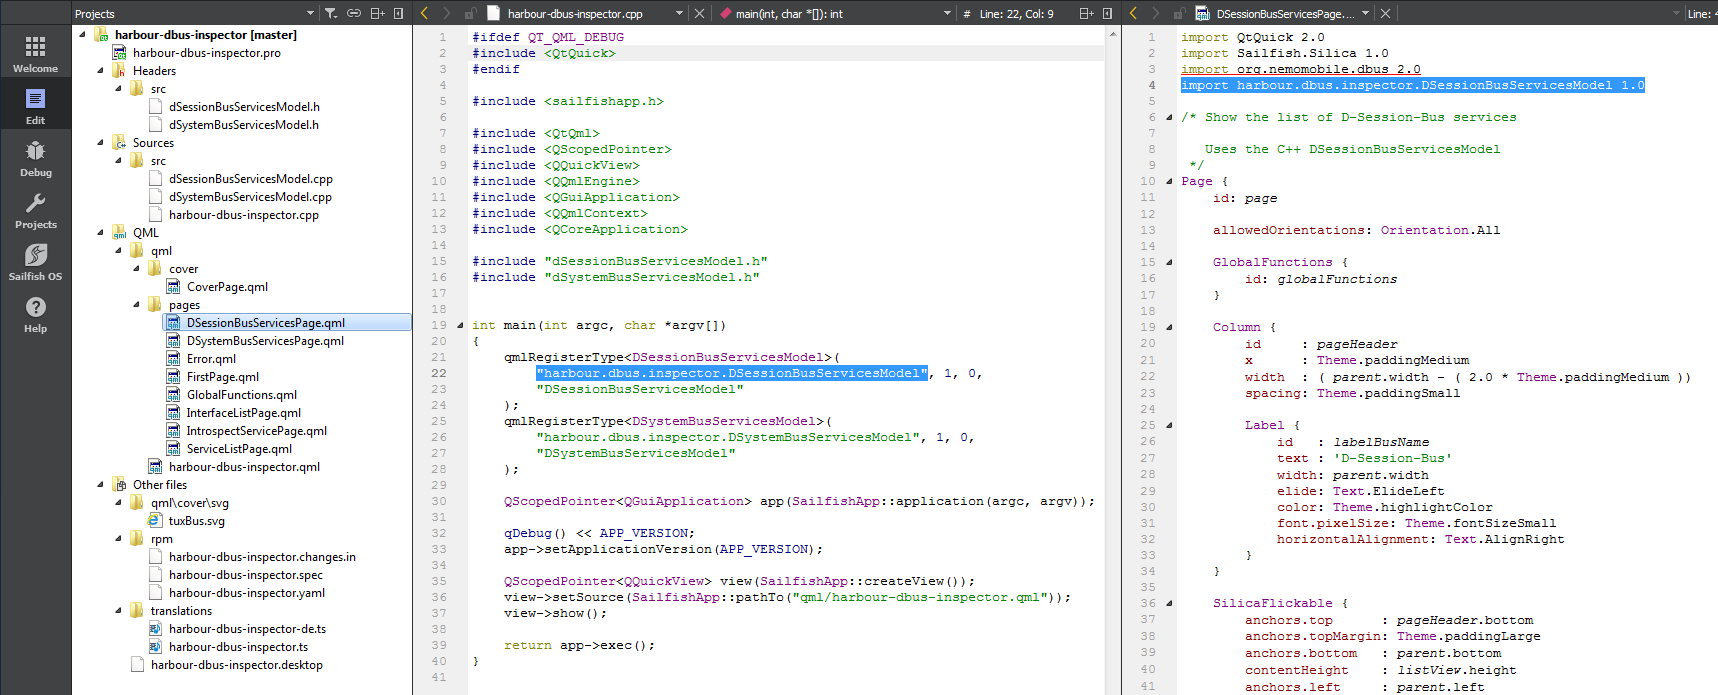The image size is (1718, 695).
Task: Fold the Column block in the QML editor
Action: (x=1169, y=327)
